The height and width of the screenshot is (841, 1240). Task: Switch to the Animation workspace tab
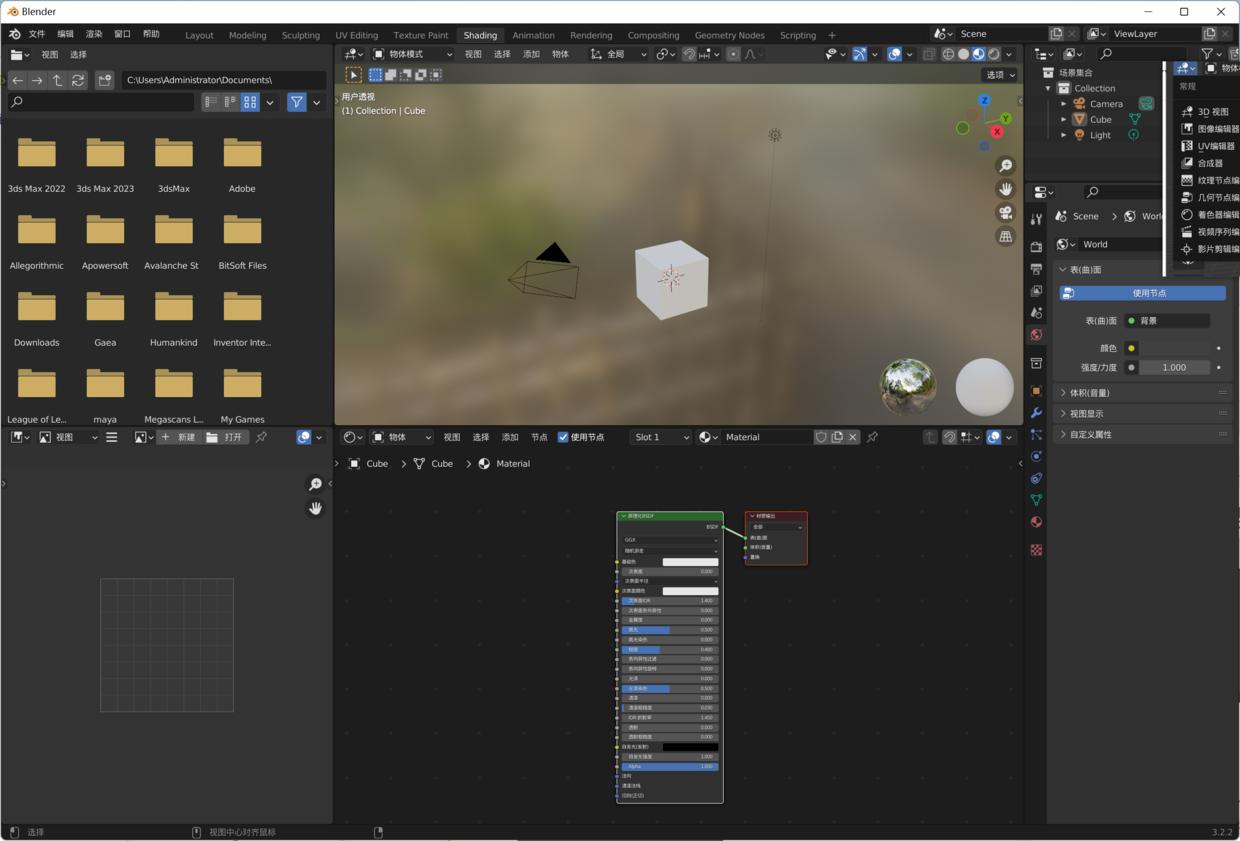(533, 35)
